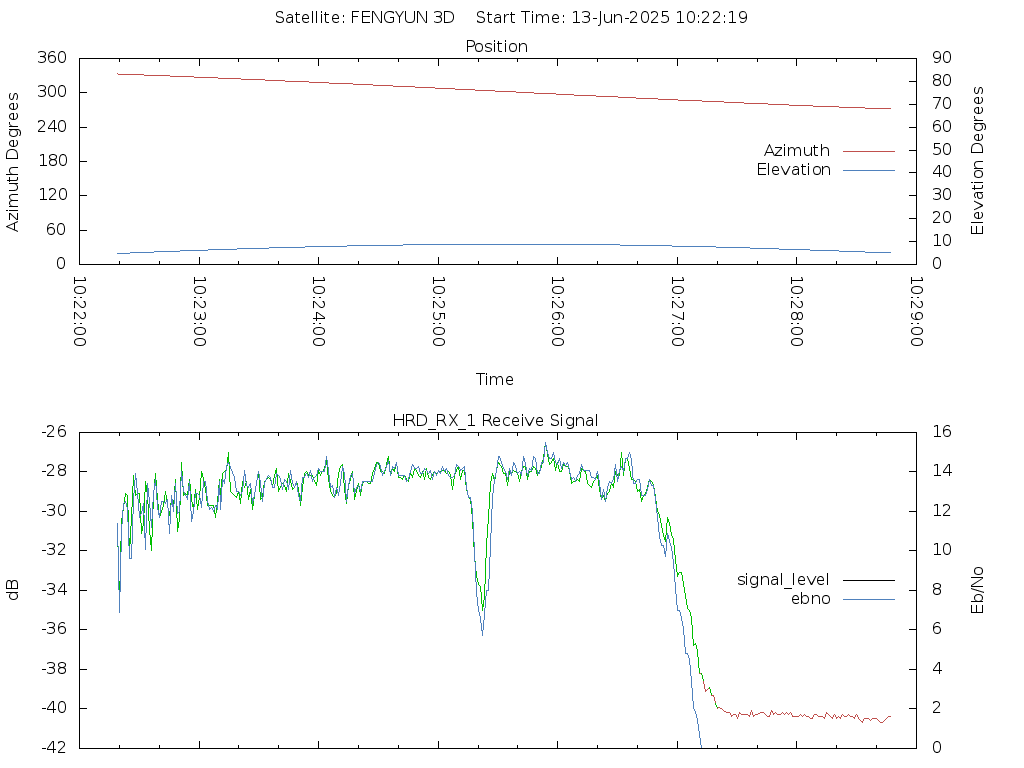
Task: Click the 'Azimuth Degrees' axis label
Action: click(x=12, y=162)
